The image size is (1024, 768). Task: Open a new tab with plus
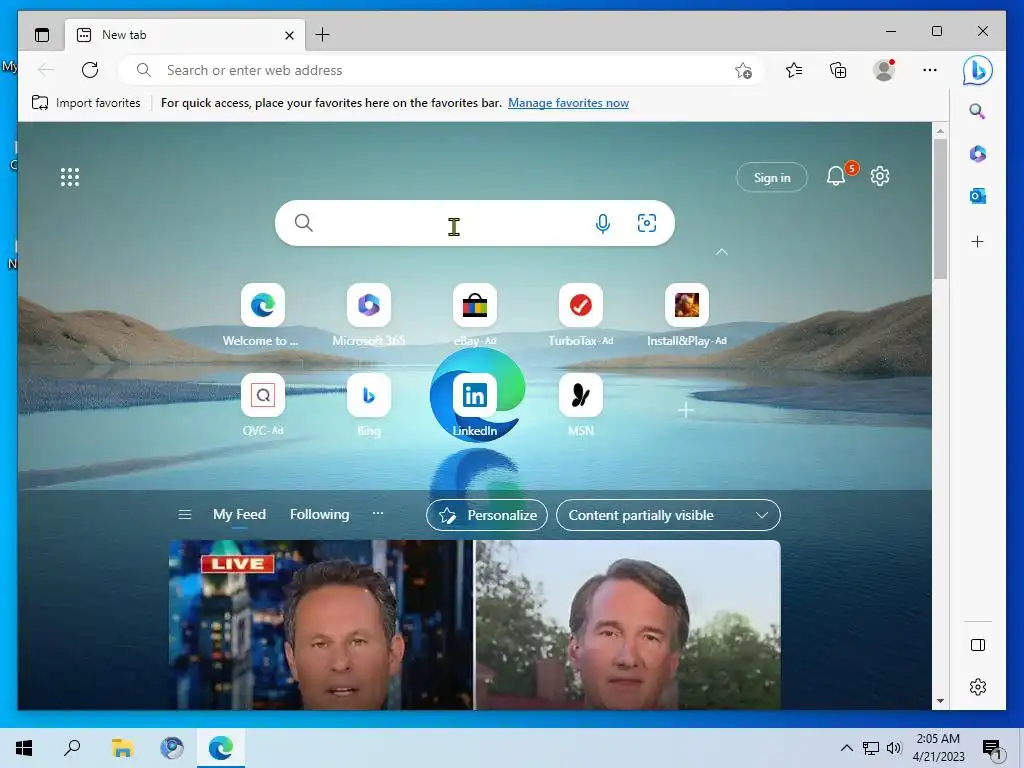pos(322,35)
